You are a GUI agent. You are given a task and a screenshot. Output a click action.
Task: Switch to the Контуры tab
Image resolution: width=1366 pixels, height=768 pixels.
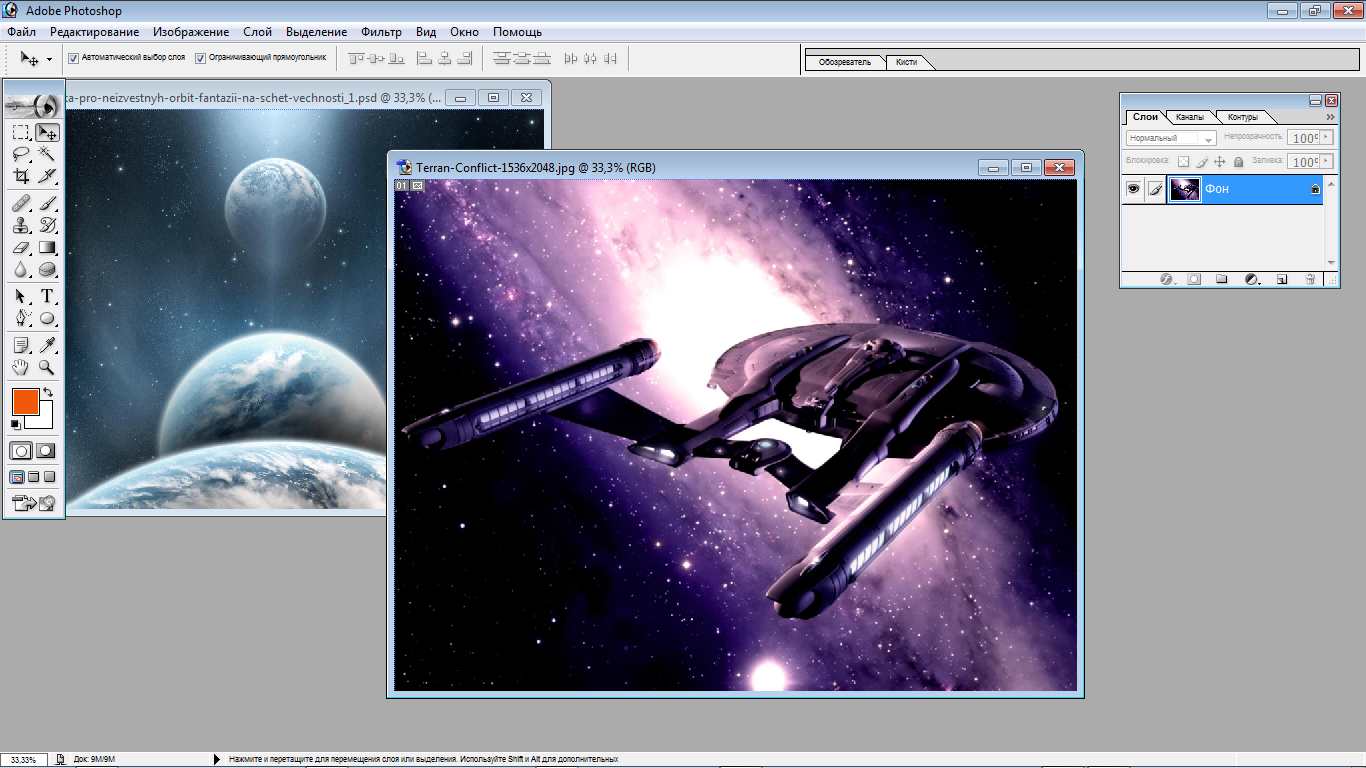1243,117
